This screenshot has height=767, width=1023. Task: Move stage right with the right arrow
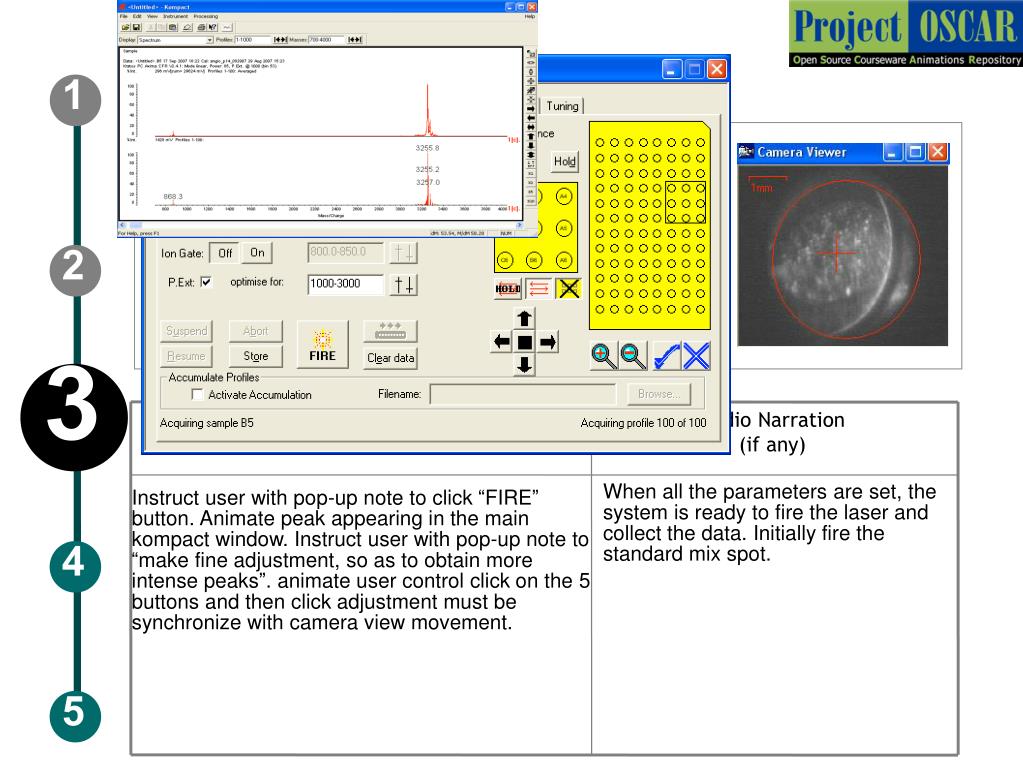[548, 342]
